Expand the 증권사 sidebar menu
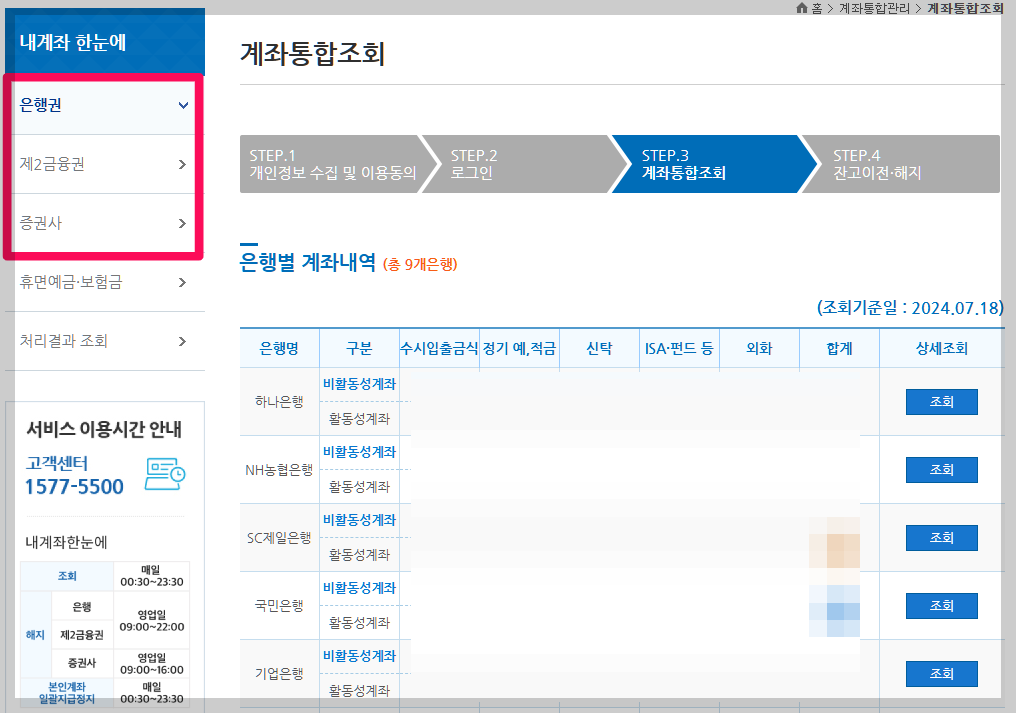 coord(103,223)
